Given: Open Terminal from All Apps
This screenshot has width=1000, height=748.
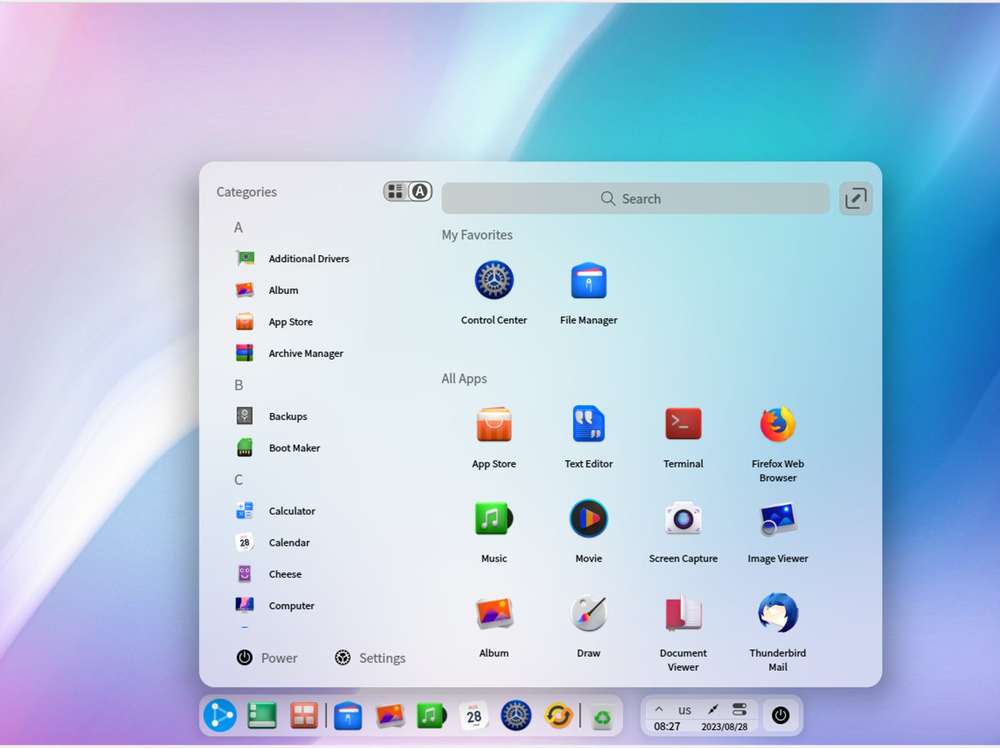Looking at the screenshot, I should 683,425.
